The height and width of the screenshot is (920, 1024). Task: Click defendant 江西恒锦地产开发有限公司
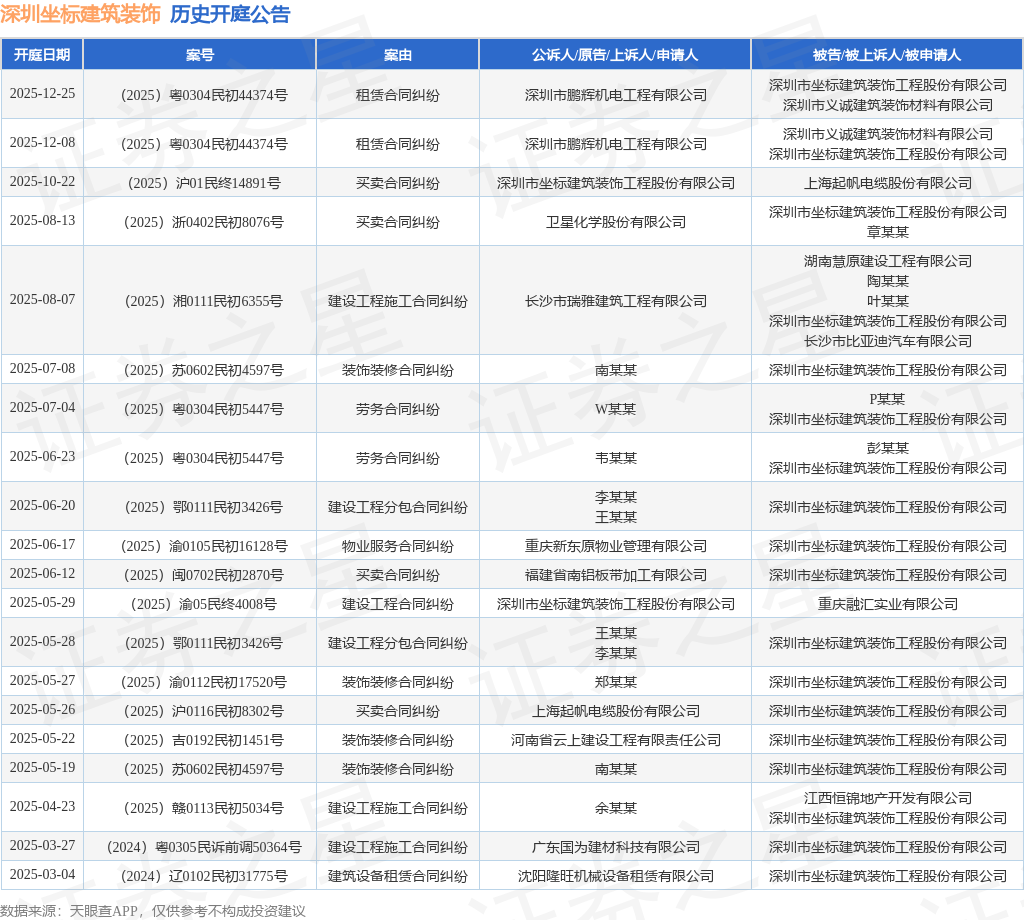tap(888, 799)
